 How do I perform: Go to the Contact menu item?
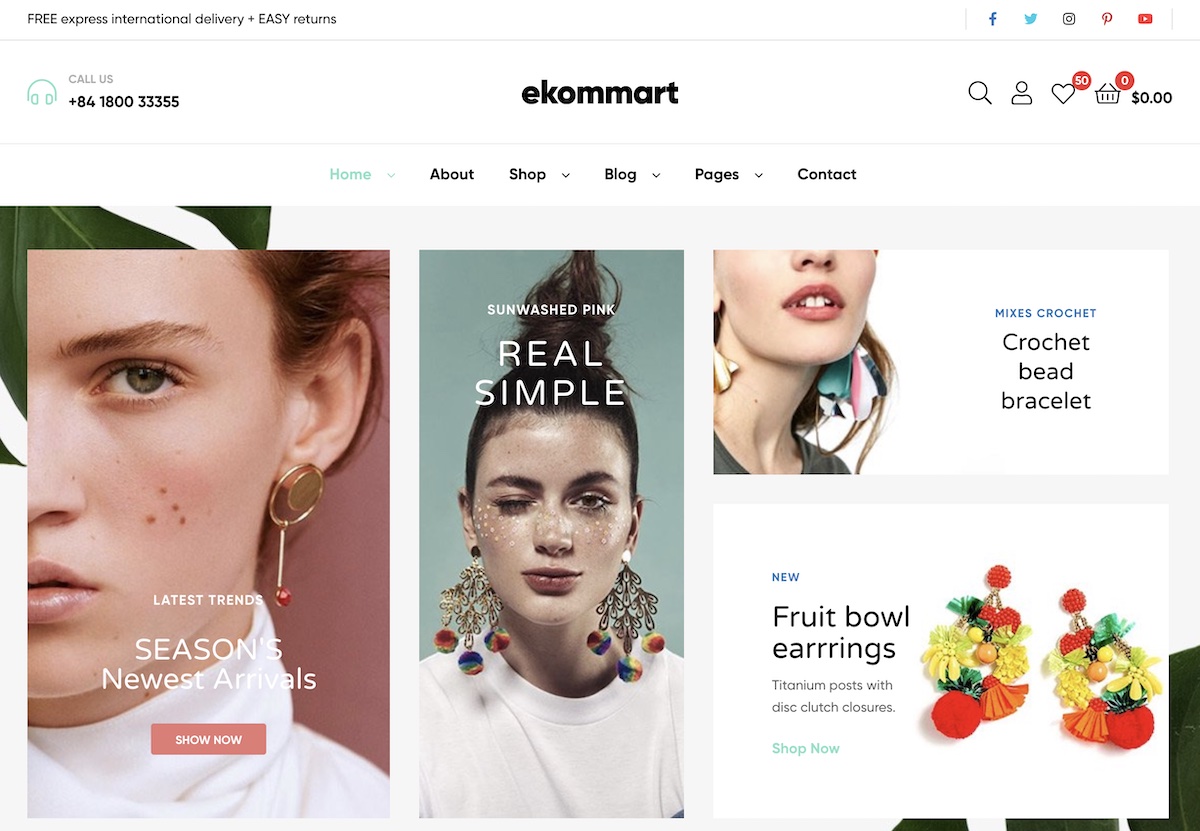(x=827, y=174)
